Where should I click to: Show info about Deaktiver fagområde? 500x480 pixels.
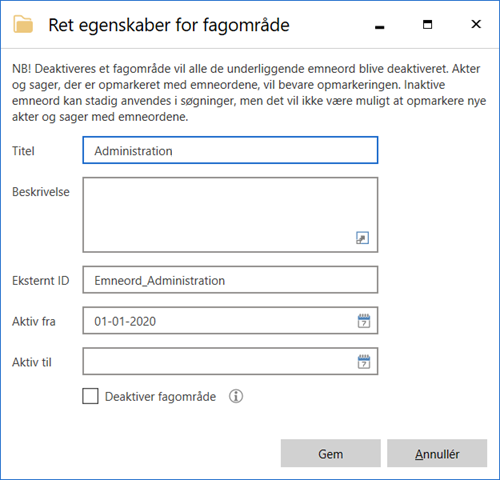[x=236, y=396]
